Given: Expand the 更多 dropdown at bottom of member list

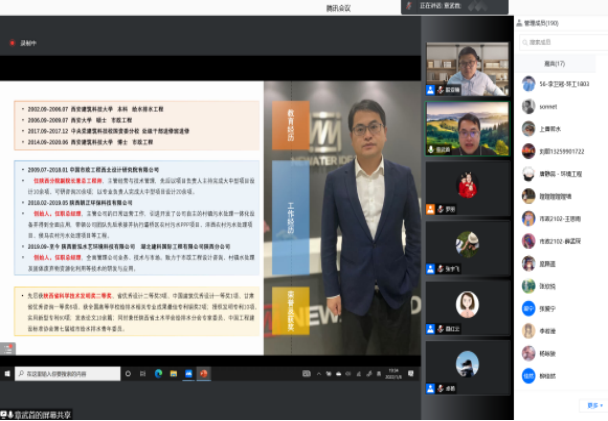Looking at the screenshot, I should pos(595,405).
